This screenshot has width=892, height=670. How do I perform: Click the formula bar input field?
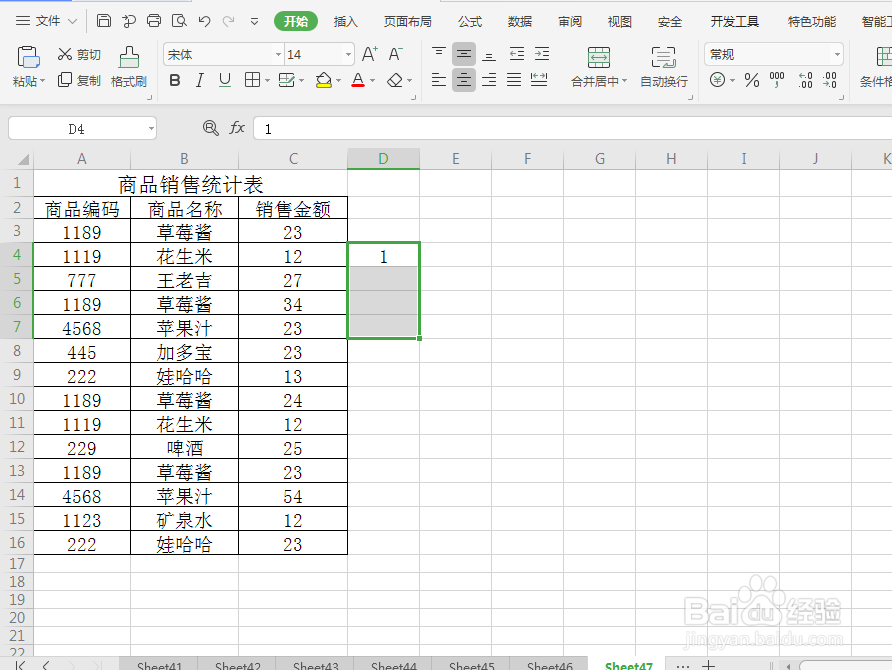click(x=573, y=129)
